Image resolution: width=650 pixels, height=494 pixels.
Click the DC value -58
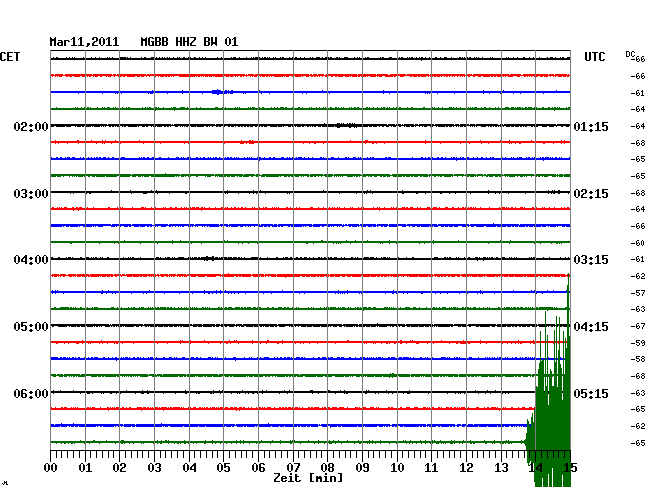coord(638,359)
